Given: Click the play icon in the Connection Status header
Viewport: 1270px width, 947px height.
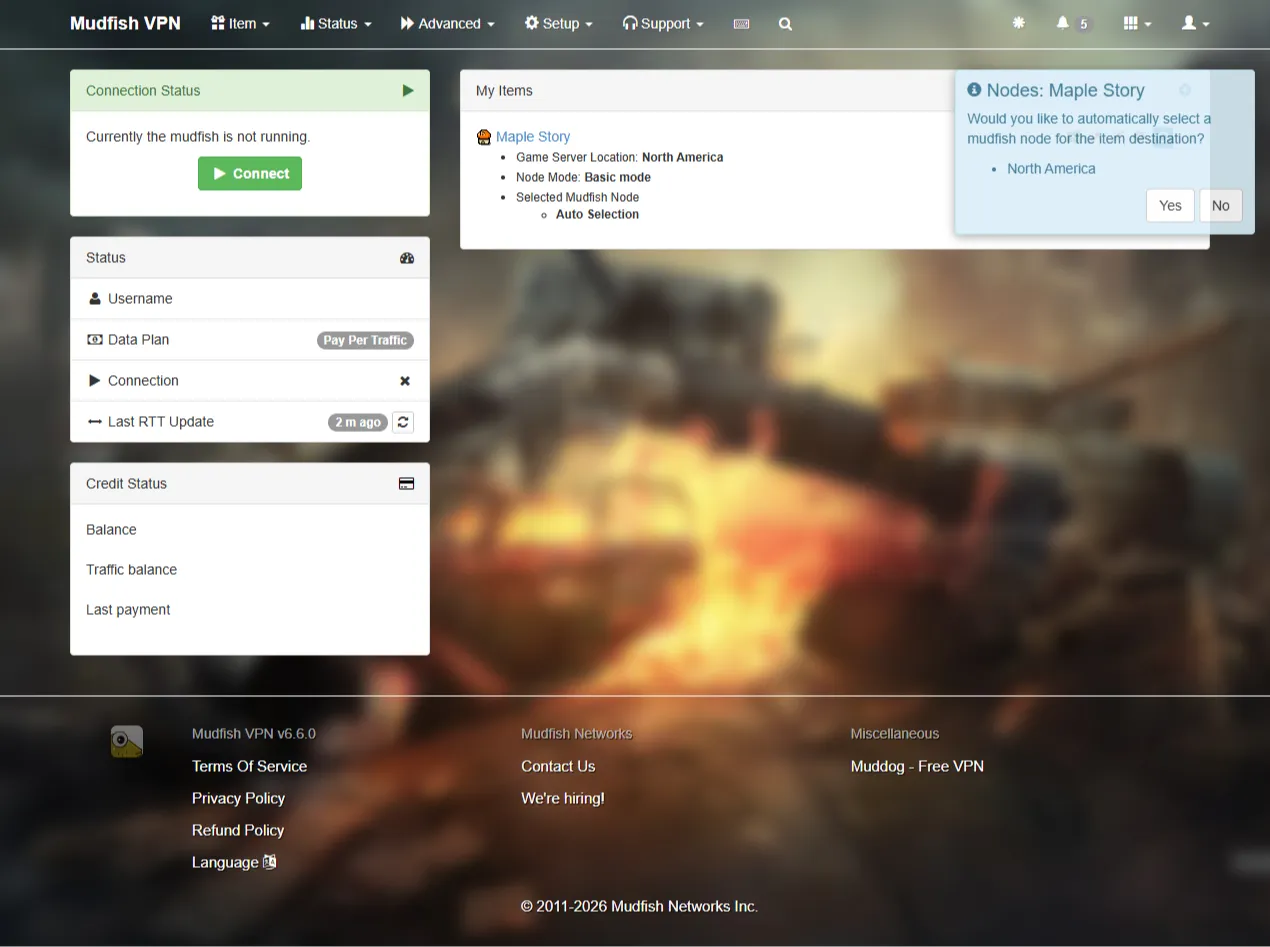Looking at the screenshot, I should (408, 91).
